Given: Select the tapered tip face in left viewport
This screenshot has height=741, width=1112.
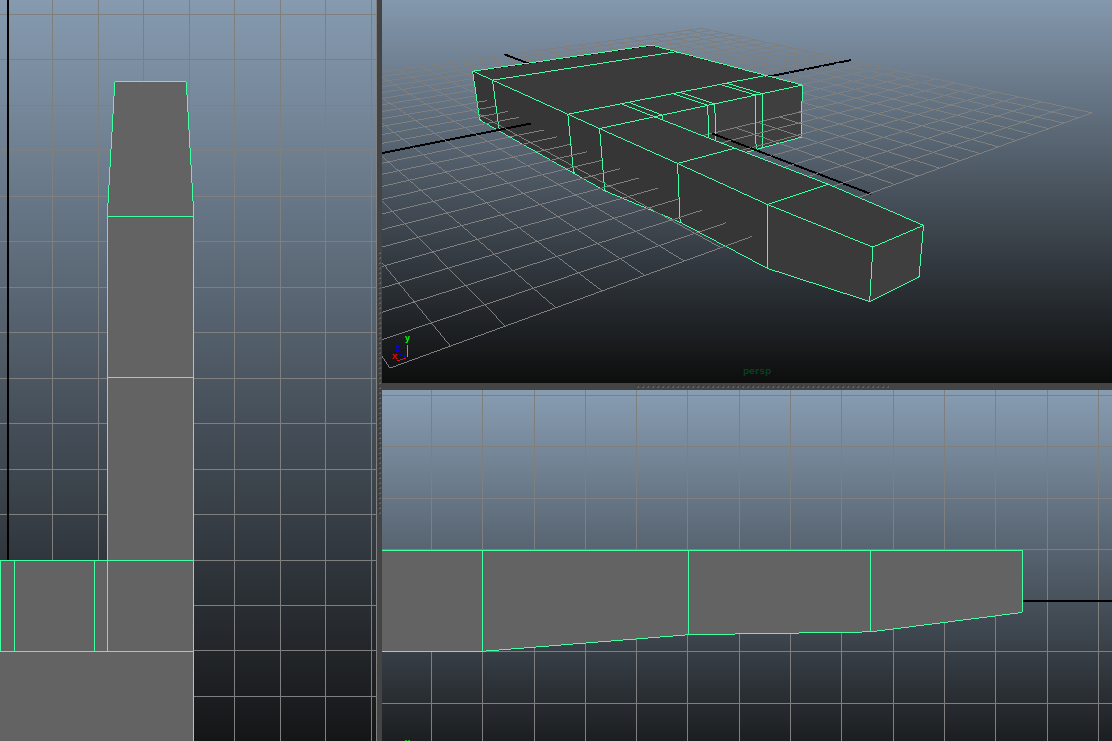Looking at the screenshot, I should (150, 148).
